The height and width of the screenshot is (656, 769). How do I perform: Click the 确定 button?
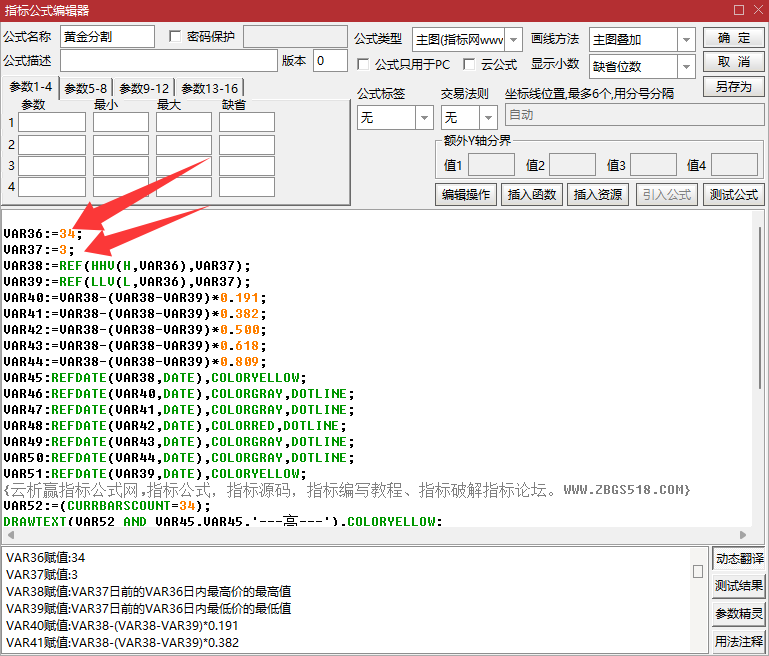coord(733,38)
